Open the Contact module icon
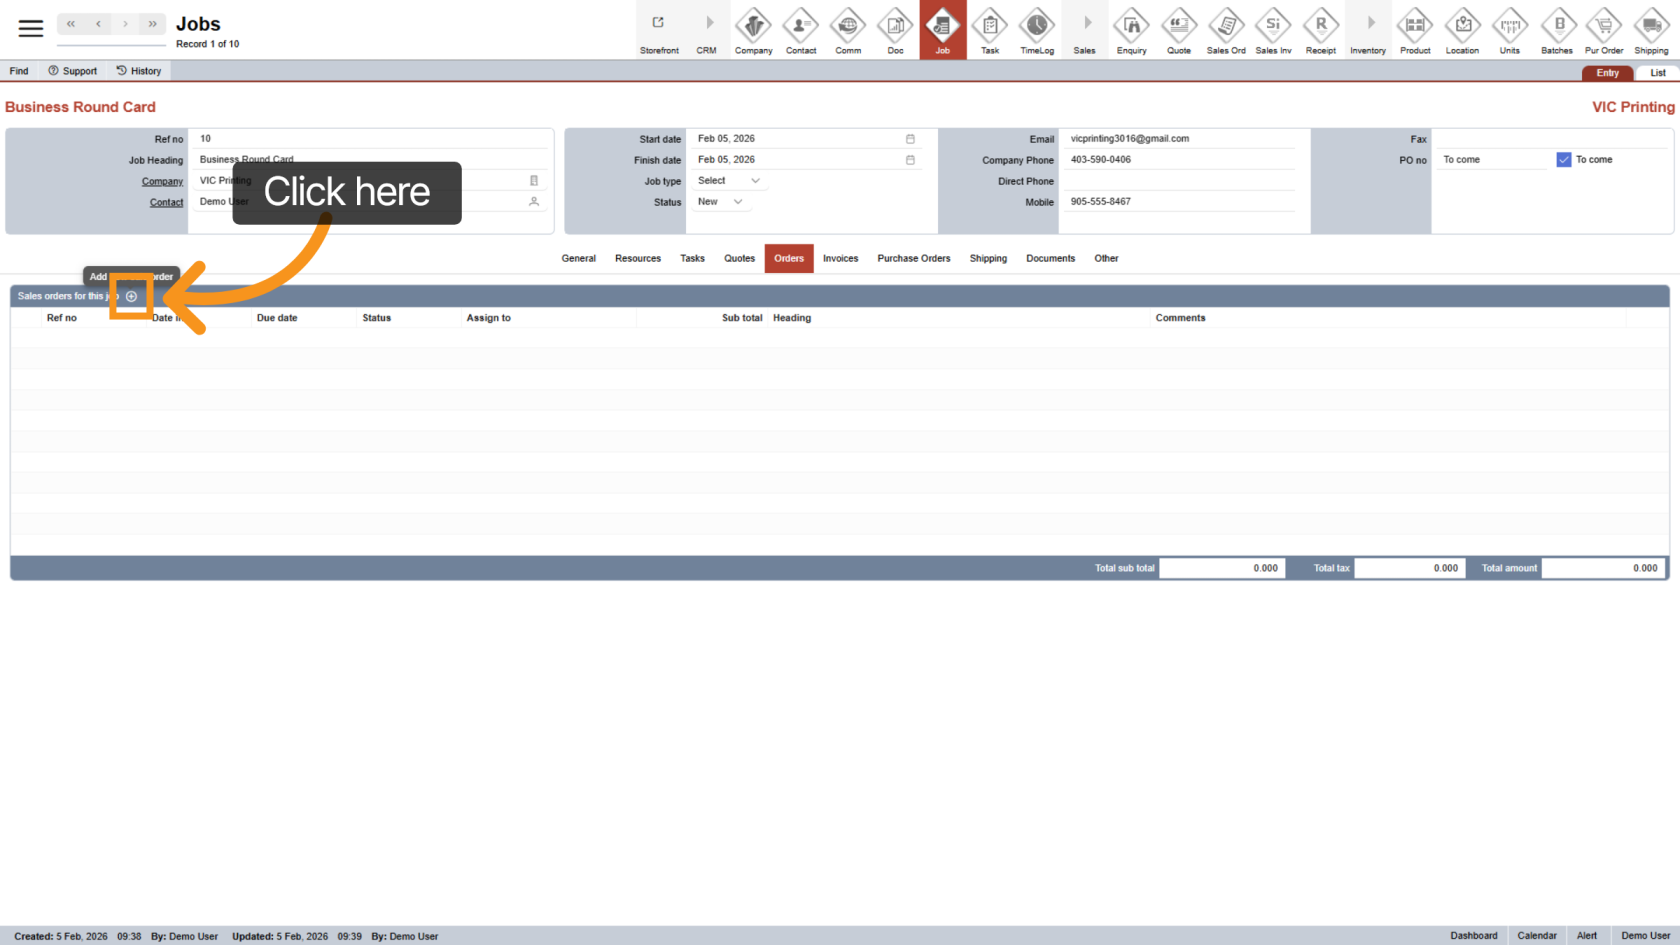The width and height of the screenshot is (1680, 945). click(800, 30)
